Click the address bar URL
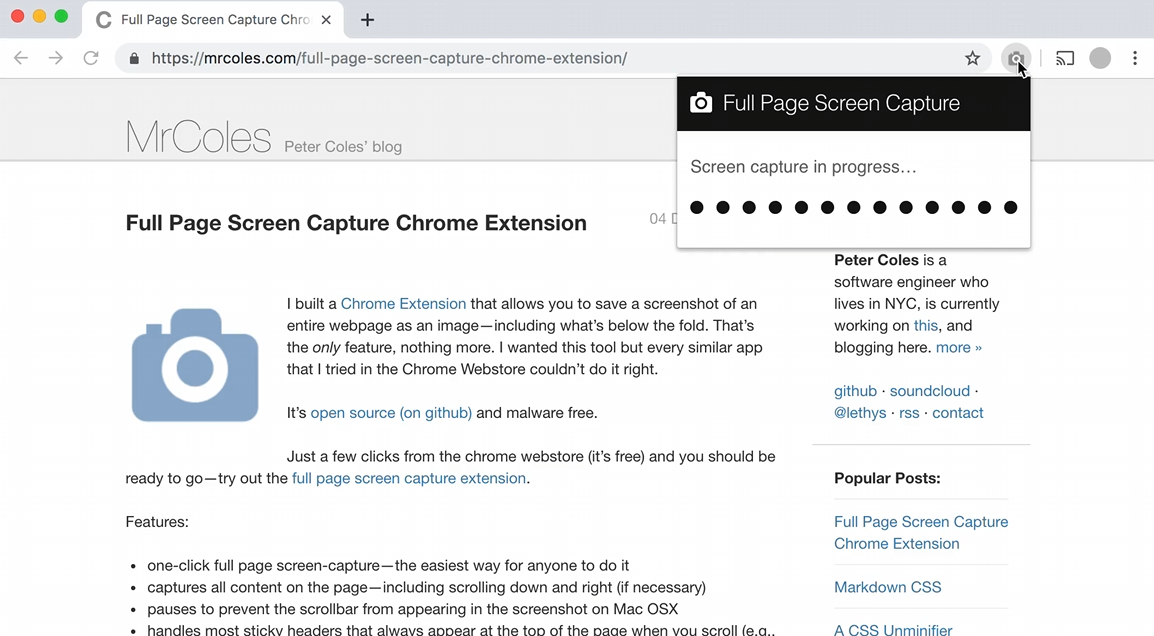The width and height of the screenshot is (1154, 636). [389, 58]
